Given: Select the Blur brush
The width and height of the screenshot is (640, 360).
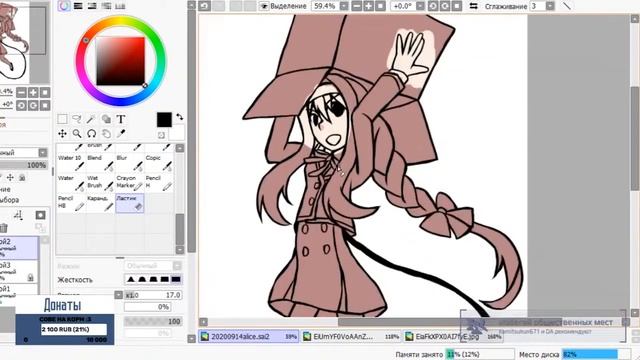Looking at the screenshot, I should (130, 162).
